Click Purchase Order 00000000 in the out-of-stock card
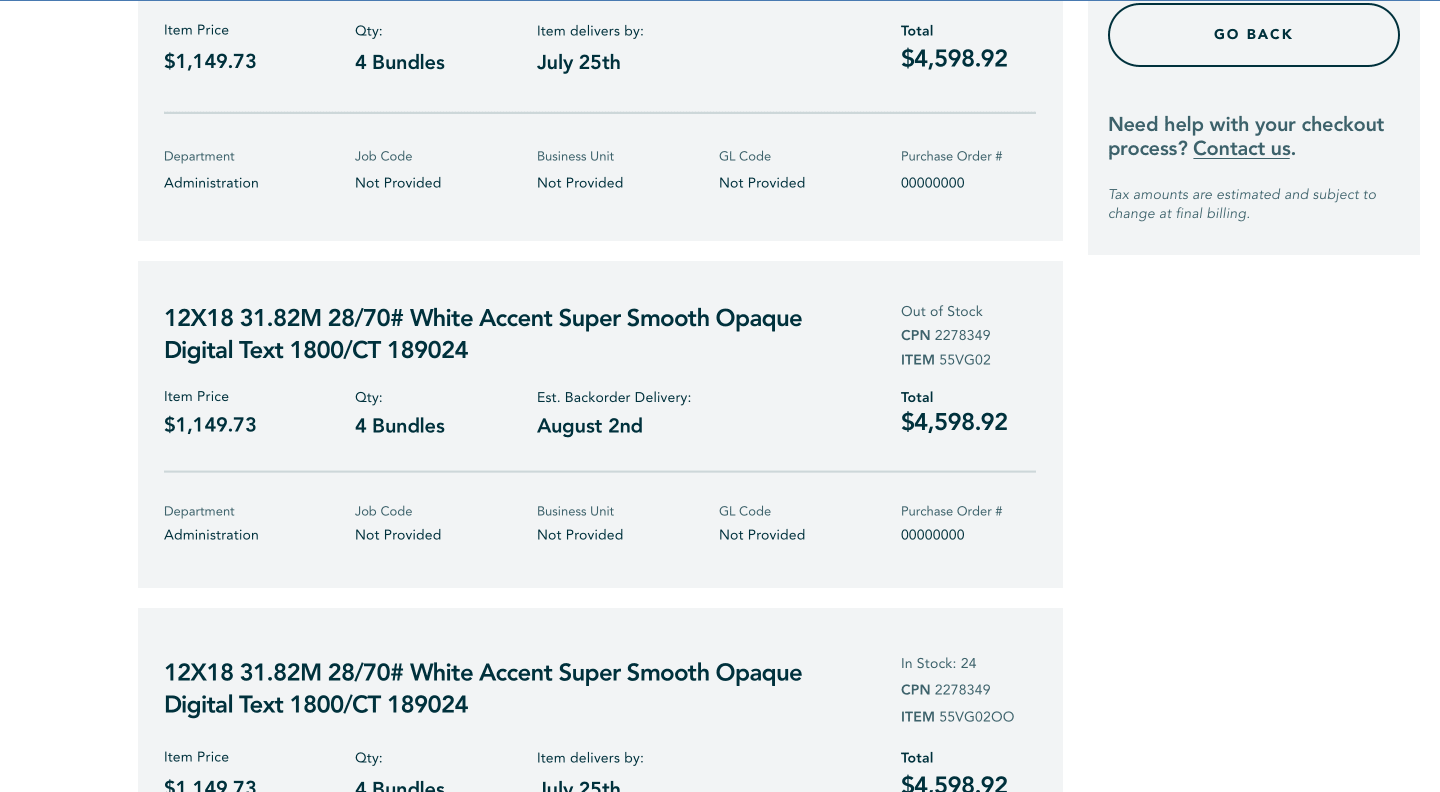Screen dimensions: 1440x792 click(933, 535)
